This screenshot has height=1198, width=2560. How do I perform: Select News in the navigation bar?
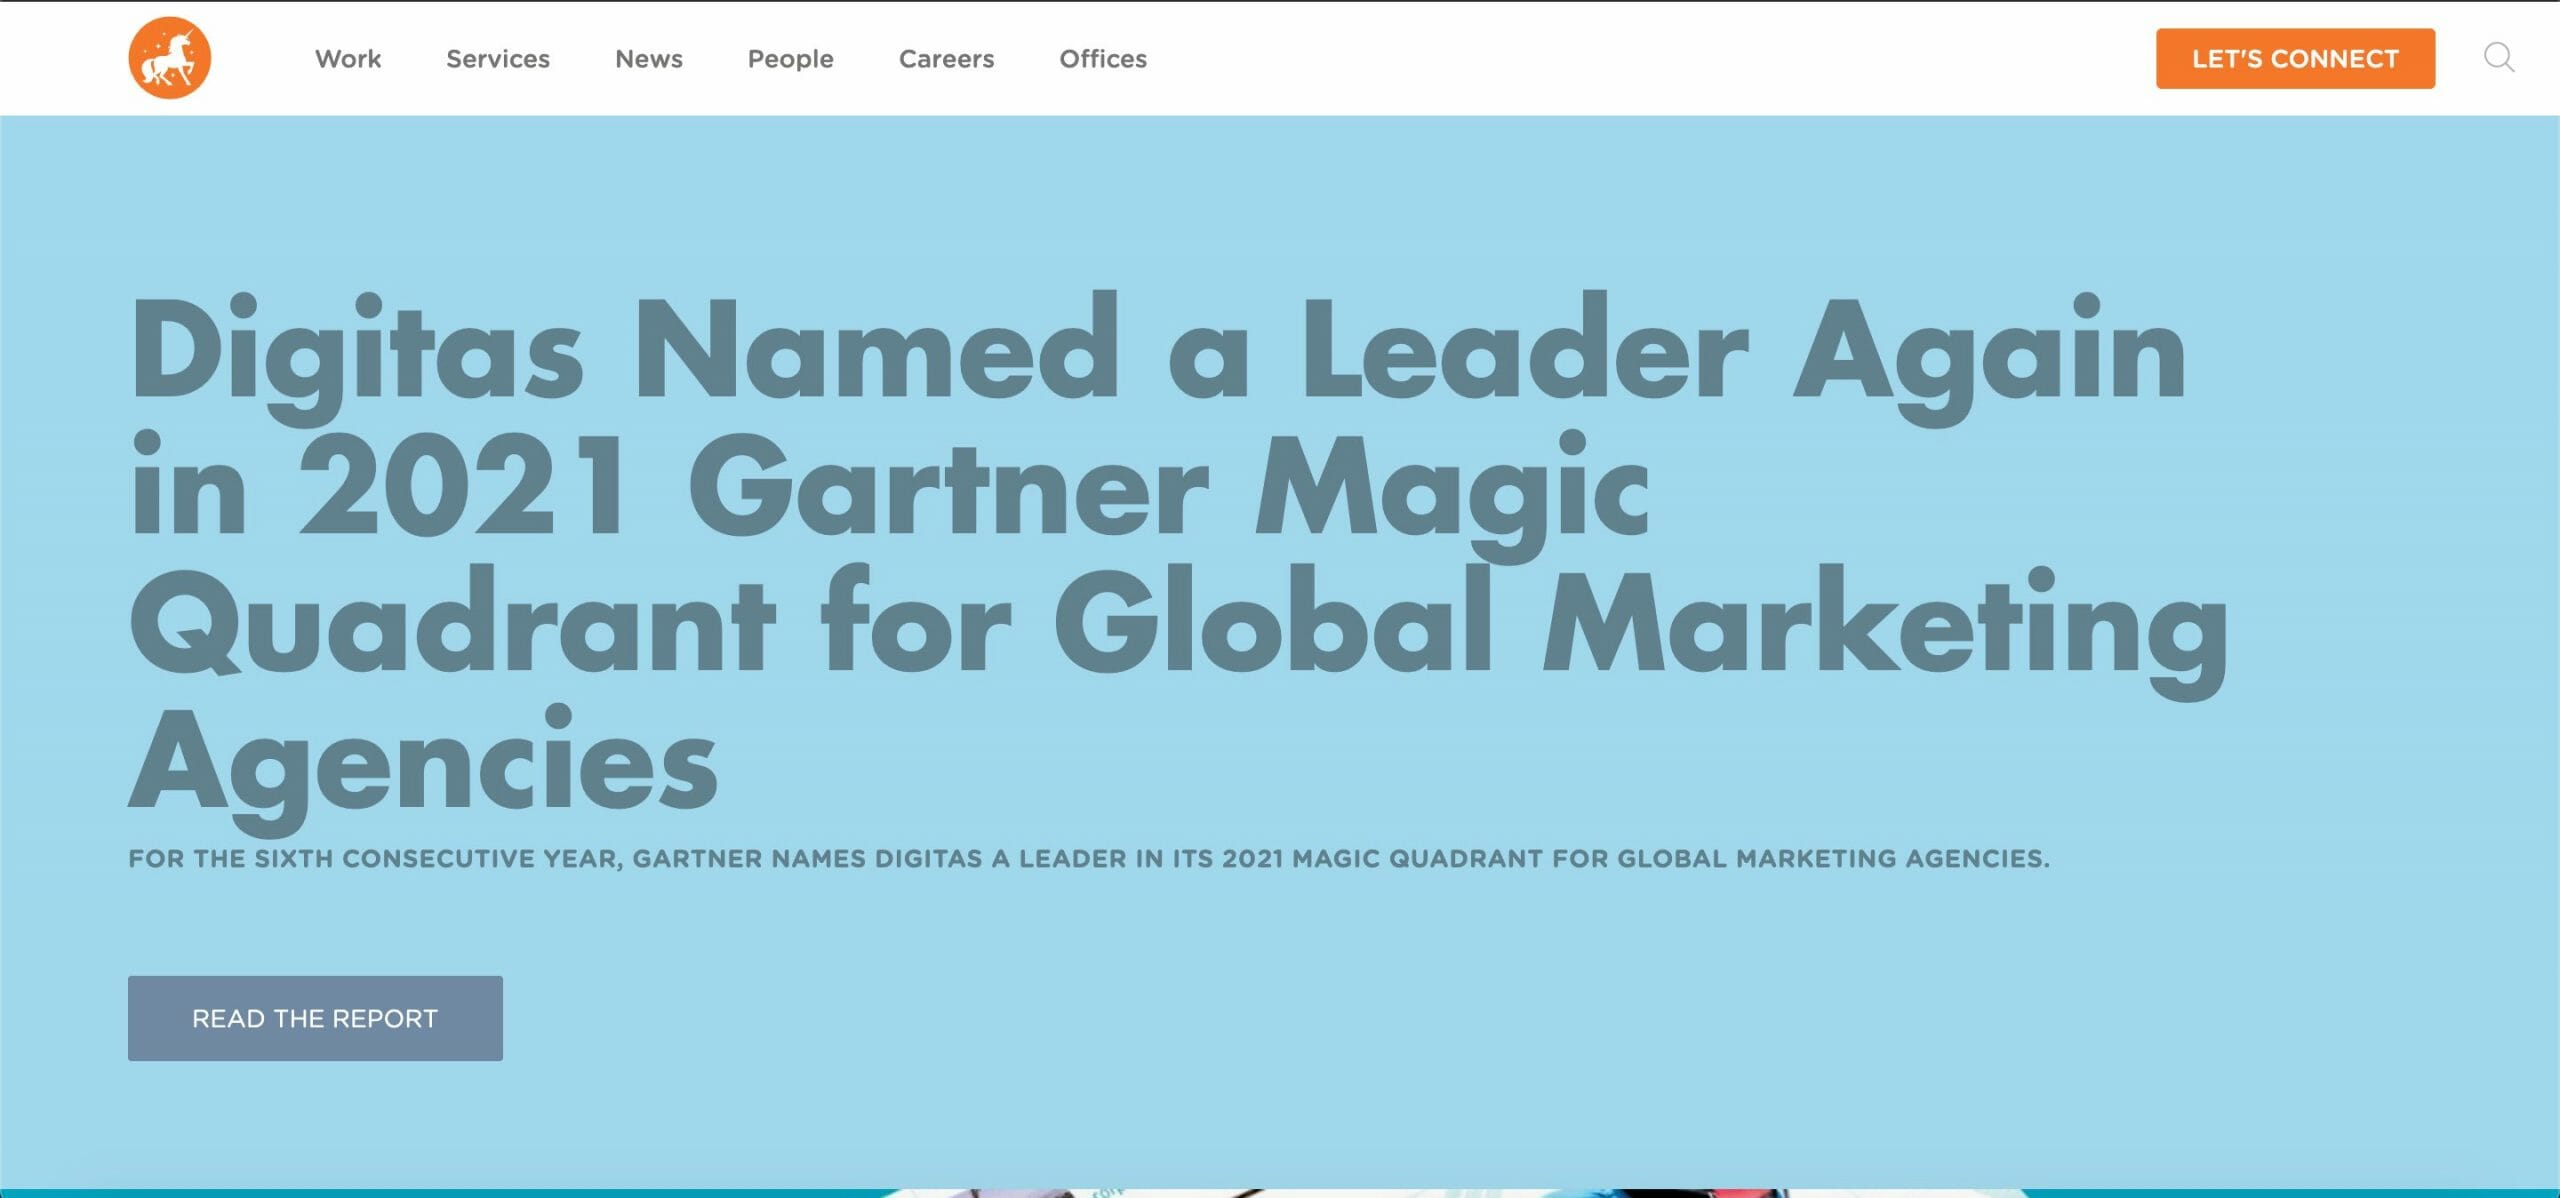pos(648,59)
